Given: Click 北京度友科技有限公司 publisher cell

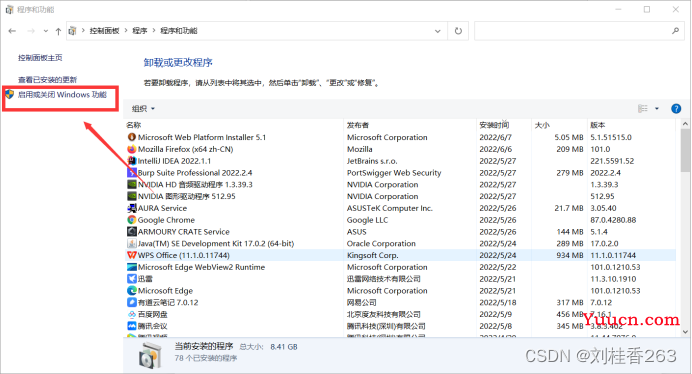Looking at the screenshot, I should pyautogui.click(x=384, y=314).
